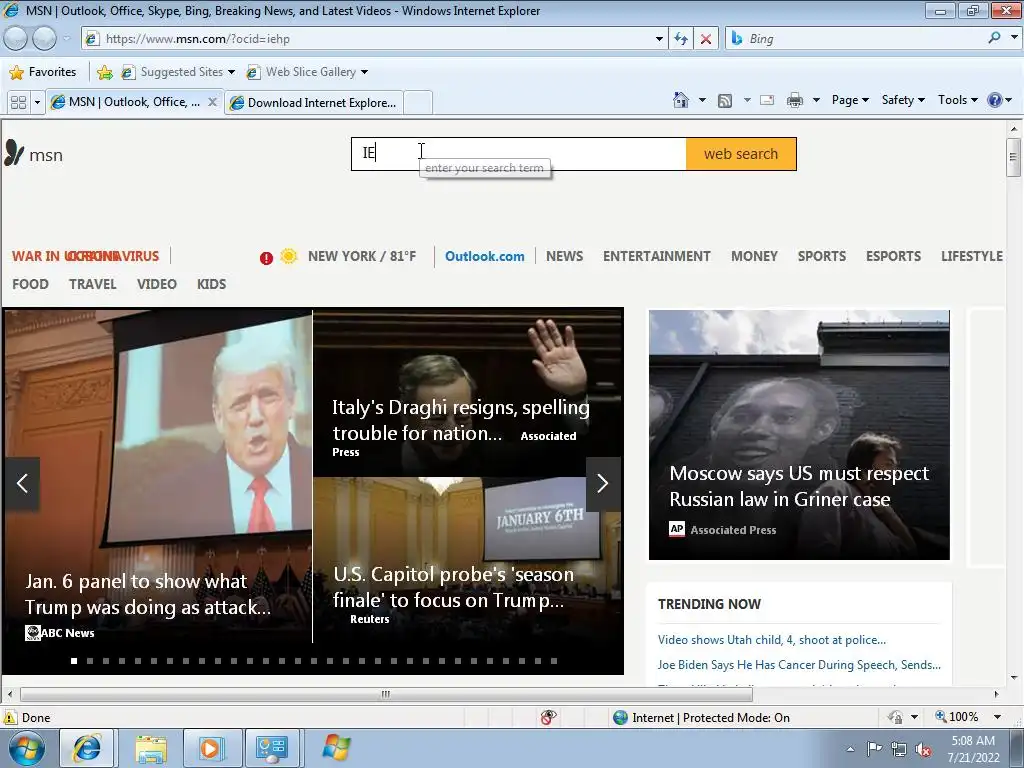The width and height of the screenshot is (1024, 768).
Task: Click NEW YORK / 81°F weather link
Action: [x=362, y=256]
